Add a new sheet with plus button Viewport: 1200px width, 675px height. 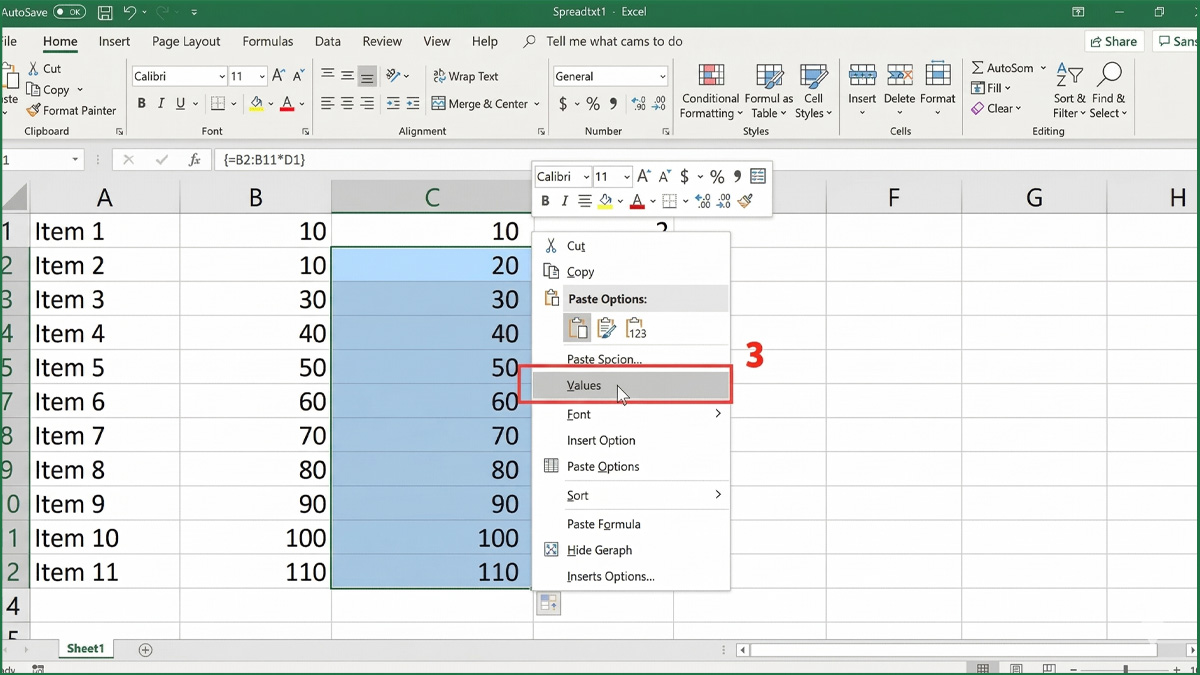pyautogui.click(x=145, y=650)
